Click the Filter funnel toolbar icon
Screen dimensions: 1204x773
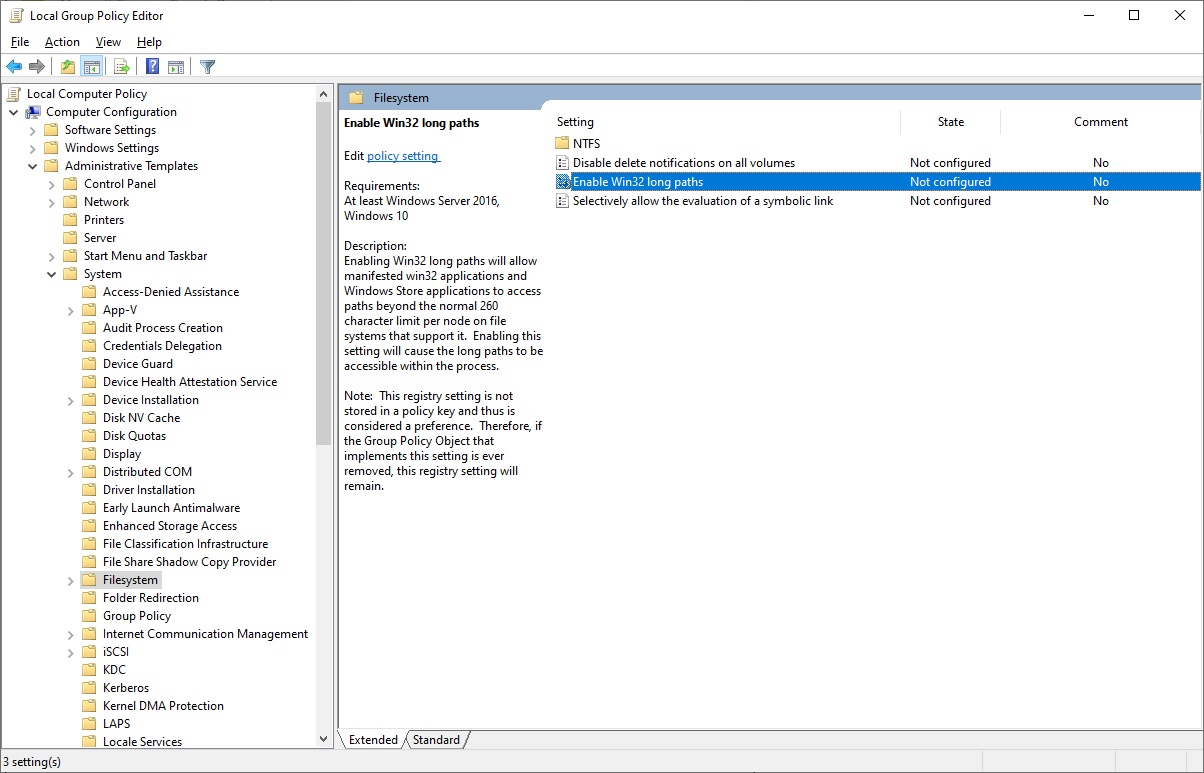[207, 67]
